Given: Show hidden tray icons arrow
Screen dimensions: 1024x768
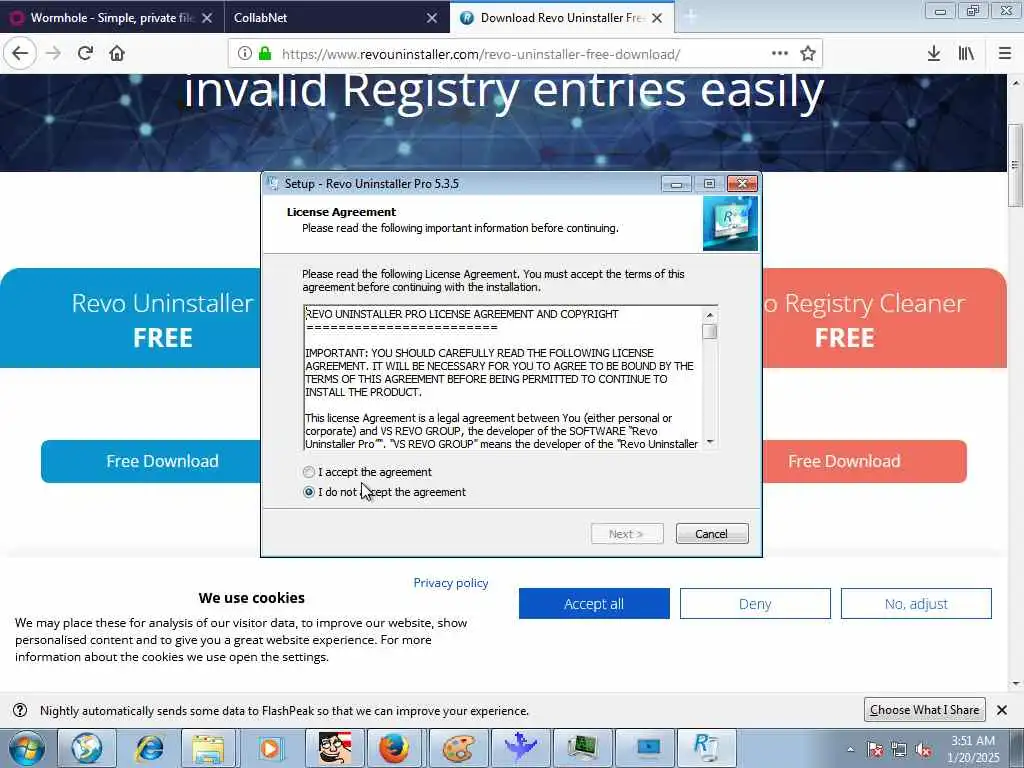Looking at the screenshot, I should (x=850, y=749).
